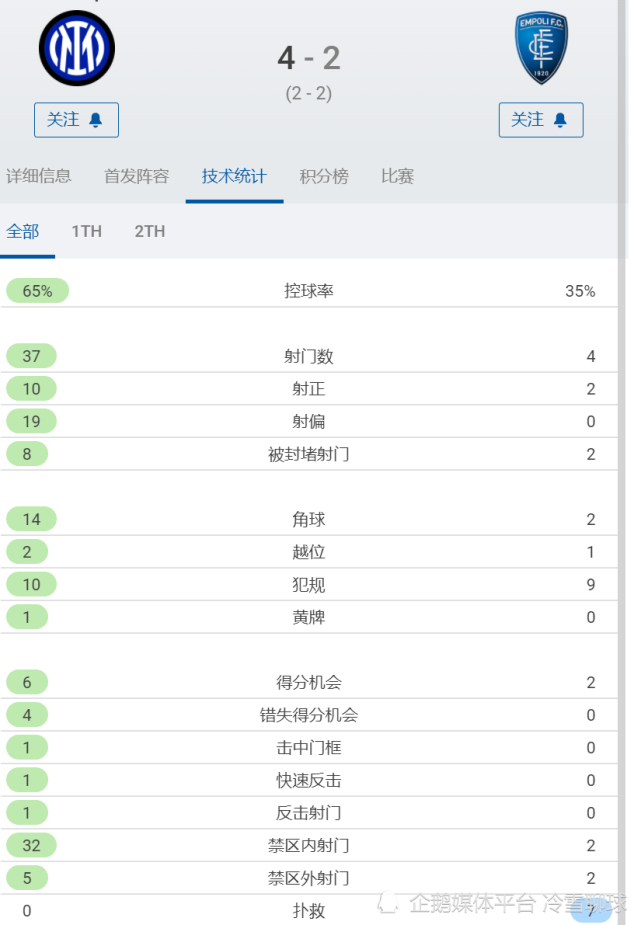Click the 6 badge in 得分机会 row

pyautogui.click(x=27, y=682)
